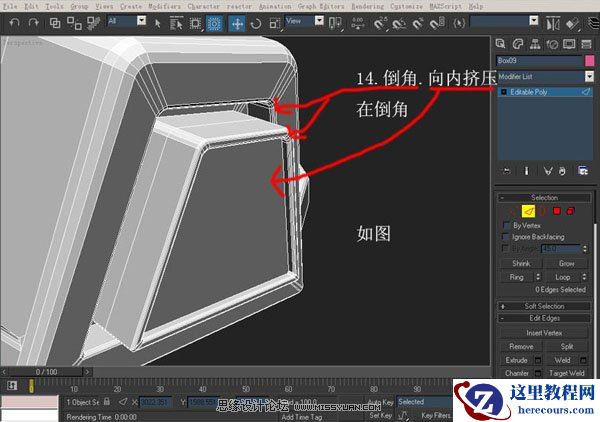Click the Rectangular Selection Region icon

(x=196, y=24)
